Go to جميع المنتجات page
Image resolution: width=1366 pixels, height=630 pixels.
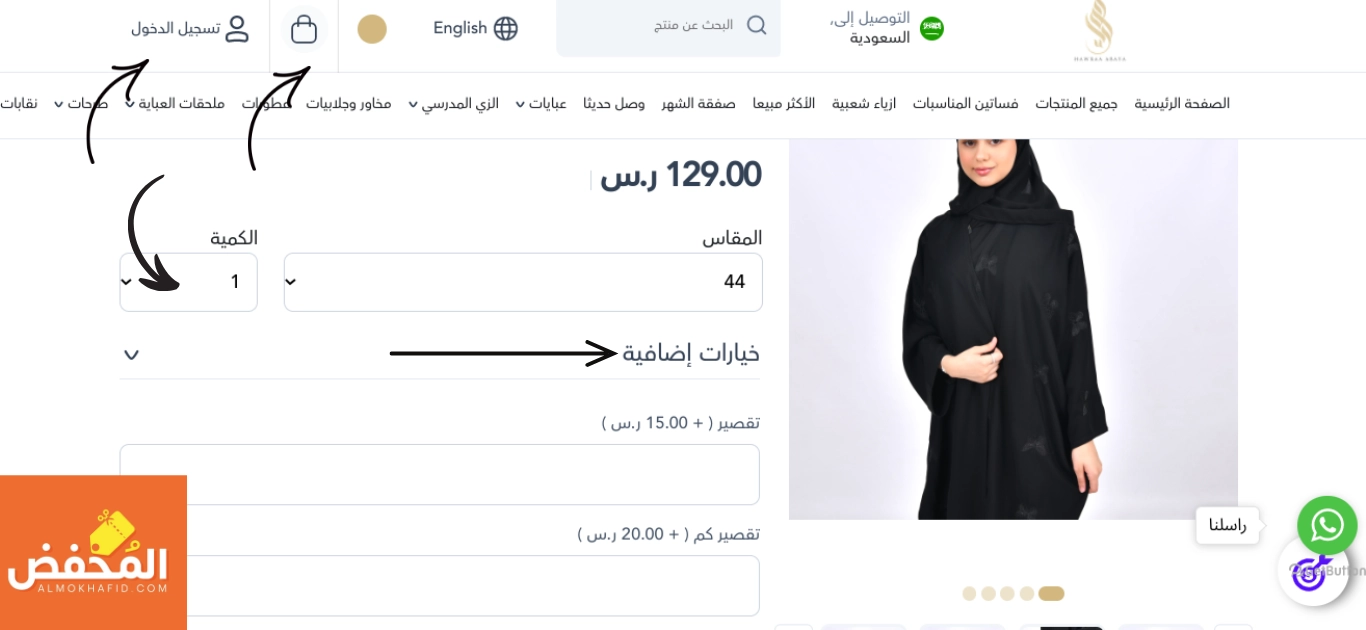[x=1076, y=104]
